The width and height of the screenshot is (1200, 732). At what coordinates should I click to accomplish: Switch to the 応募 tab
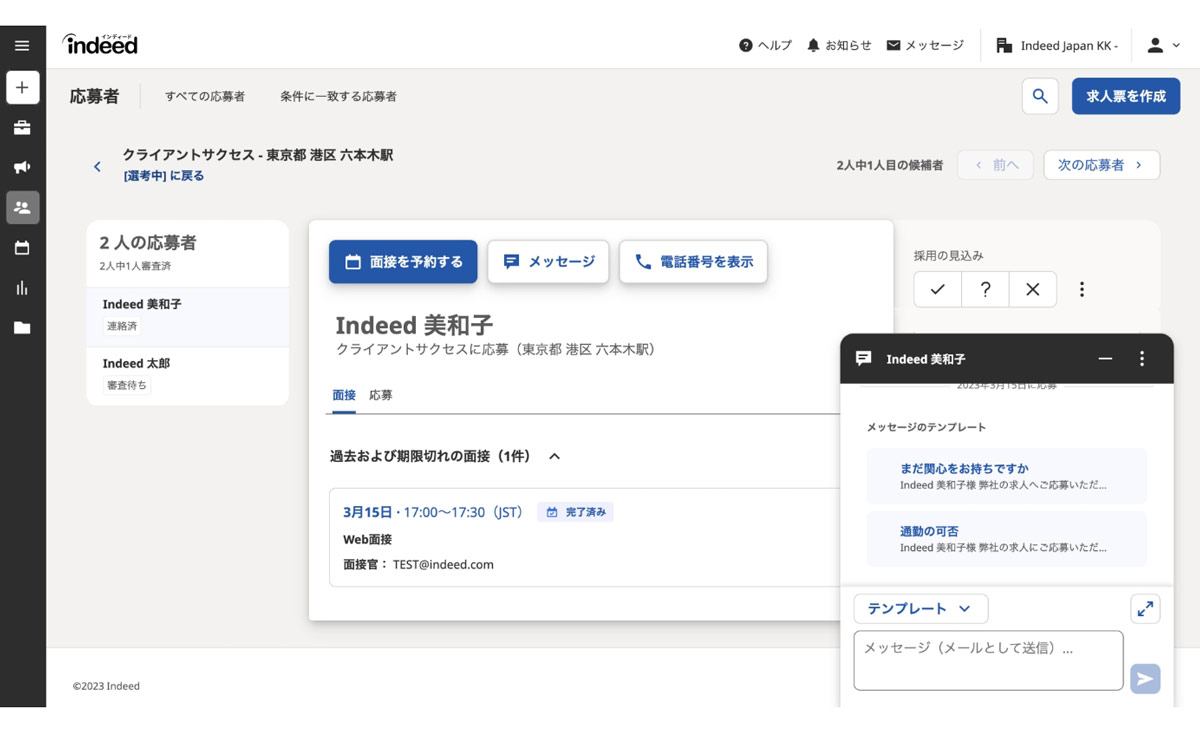click(x=380, y=395)
